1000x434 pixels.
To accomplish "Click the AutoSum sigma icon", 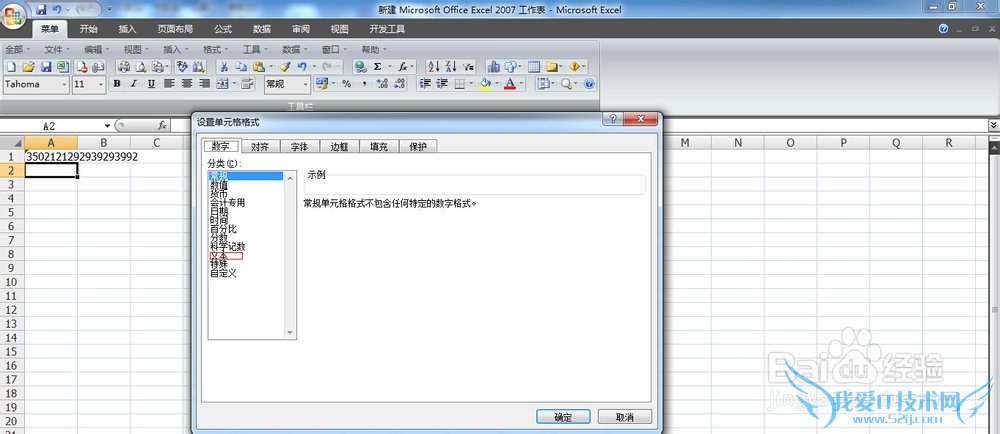I will pos(378,67).
